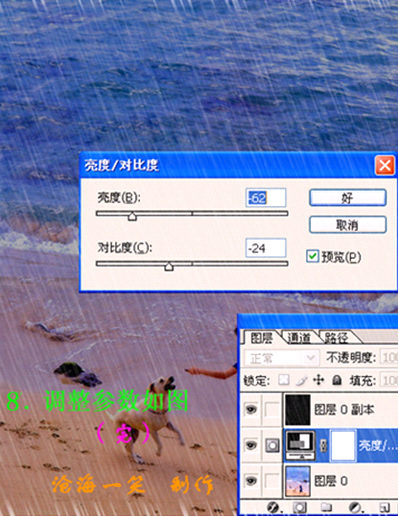Click the create new layer icon
The height and width of the screenshot is (516, 398).
385,508
